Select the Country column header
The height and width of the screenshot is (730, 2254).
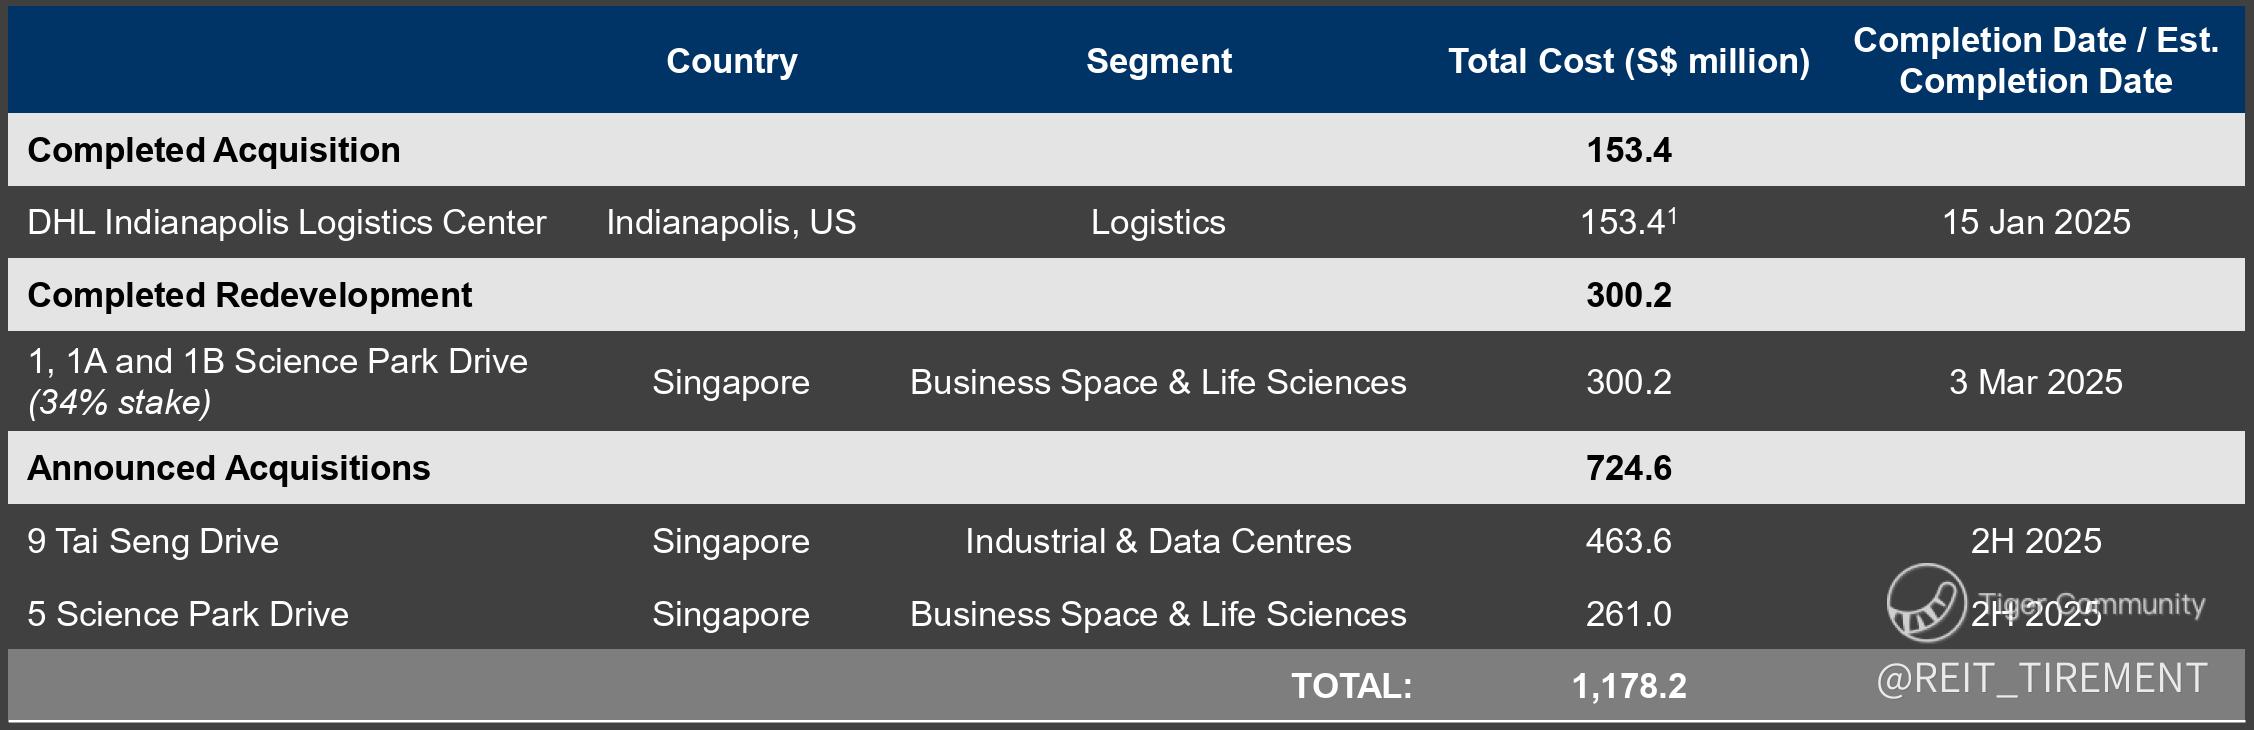click(x=732, y=61)
